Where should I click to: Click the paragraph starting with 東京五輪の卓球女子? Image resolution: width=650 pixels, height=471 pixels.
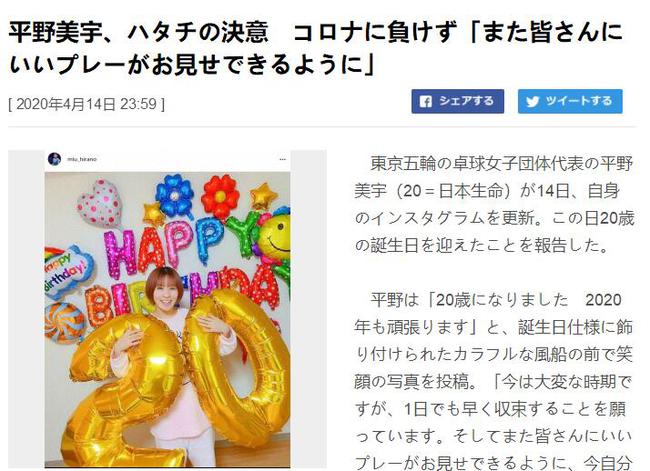[x=494, y=204]
